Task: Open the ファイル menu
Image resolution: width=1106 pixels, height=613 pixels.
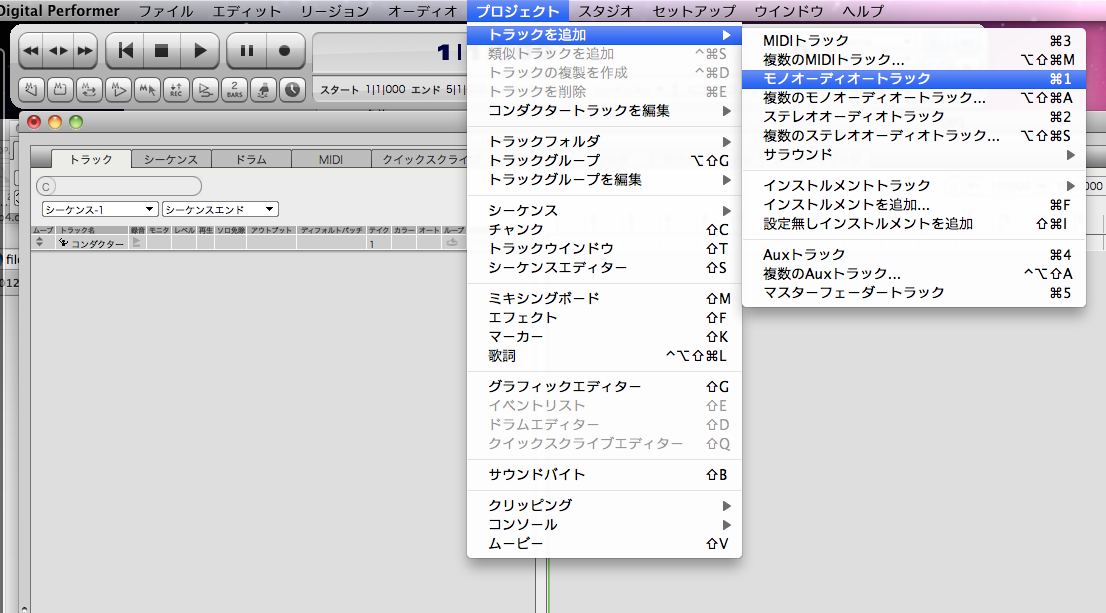Action: 166,11
